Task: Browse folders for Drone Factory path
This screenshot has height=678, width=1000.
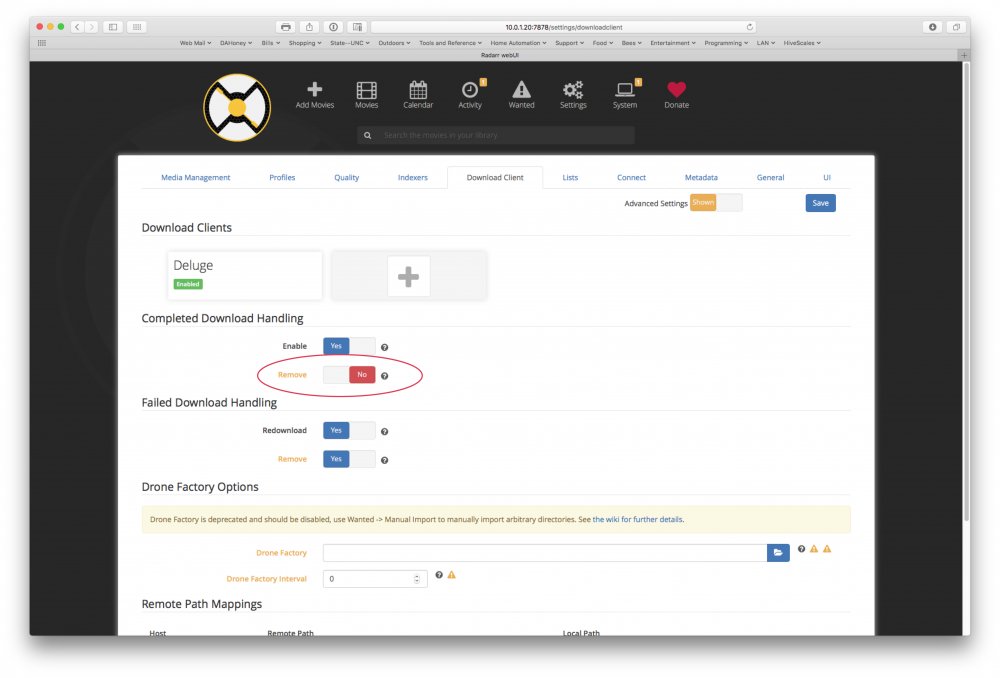Action: pos(778,552)
